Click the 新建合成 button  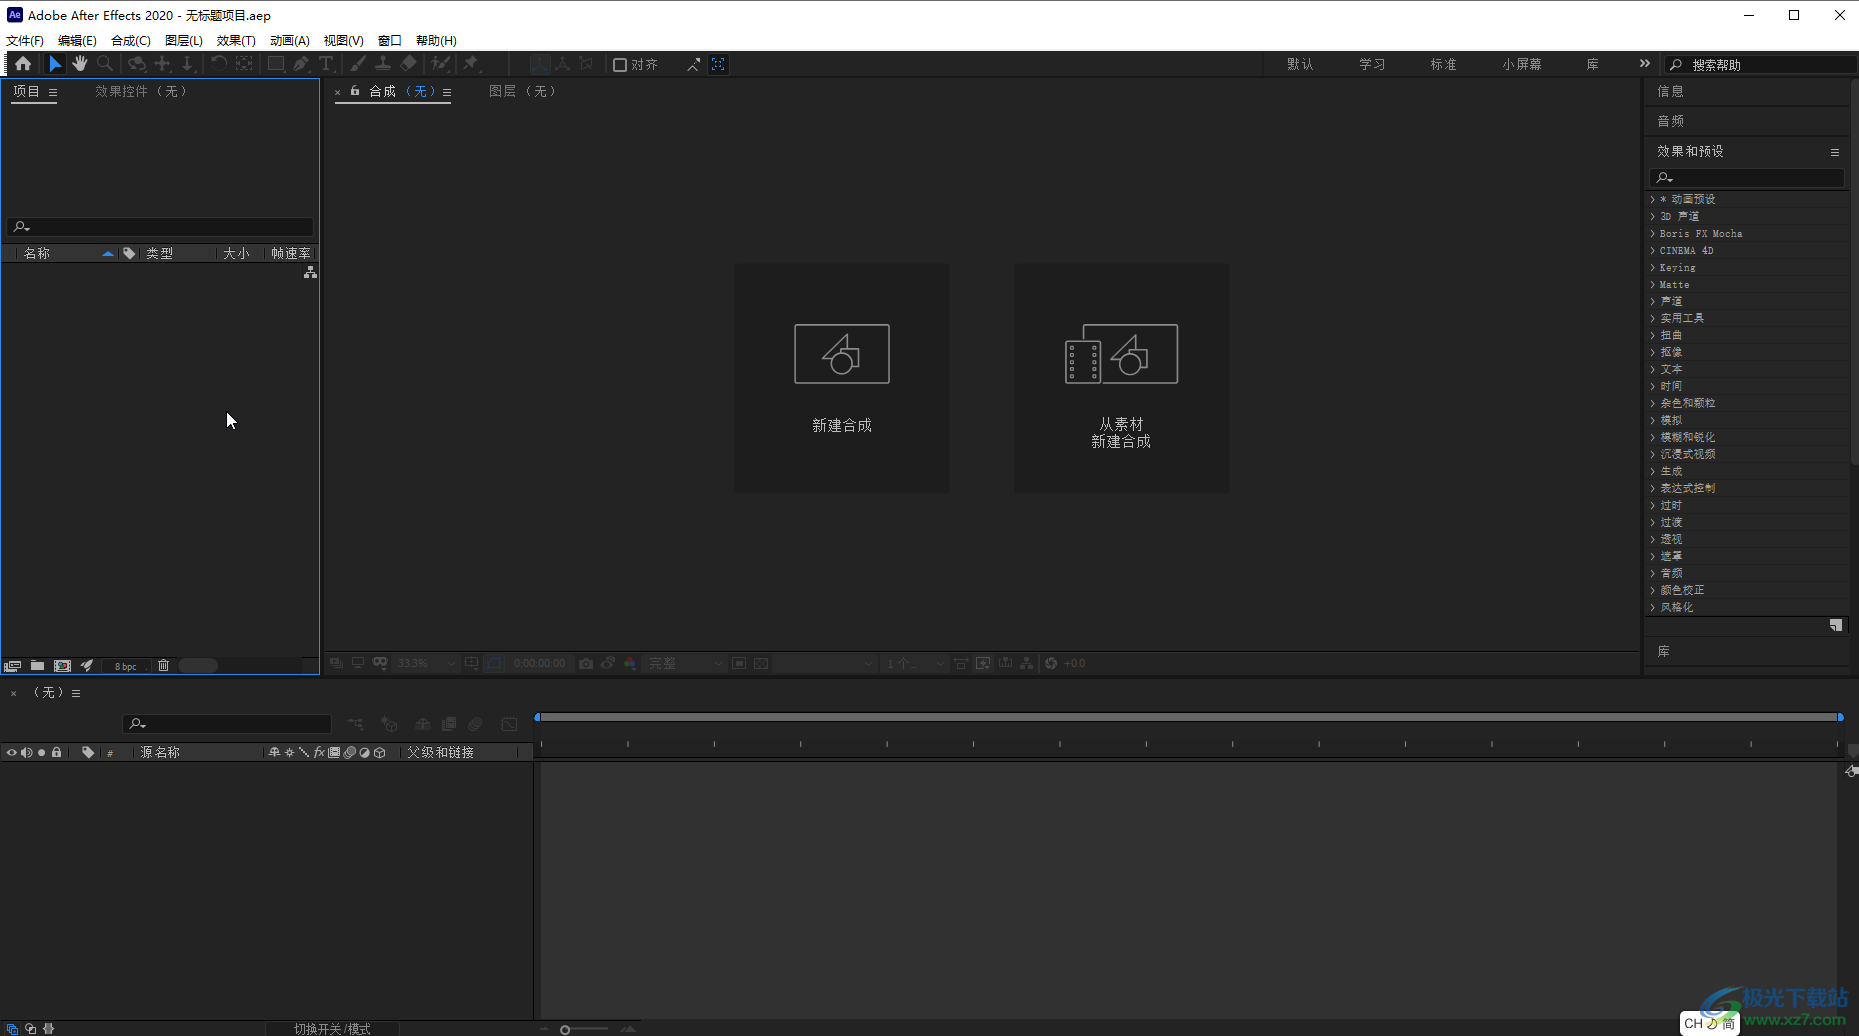click(x=842, y=378)
